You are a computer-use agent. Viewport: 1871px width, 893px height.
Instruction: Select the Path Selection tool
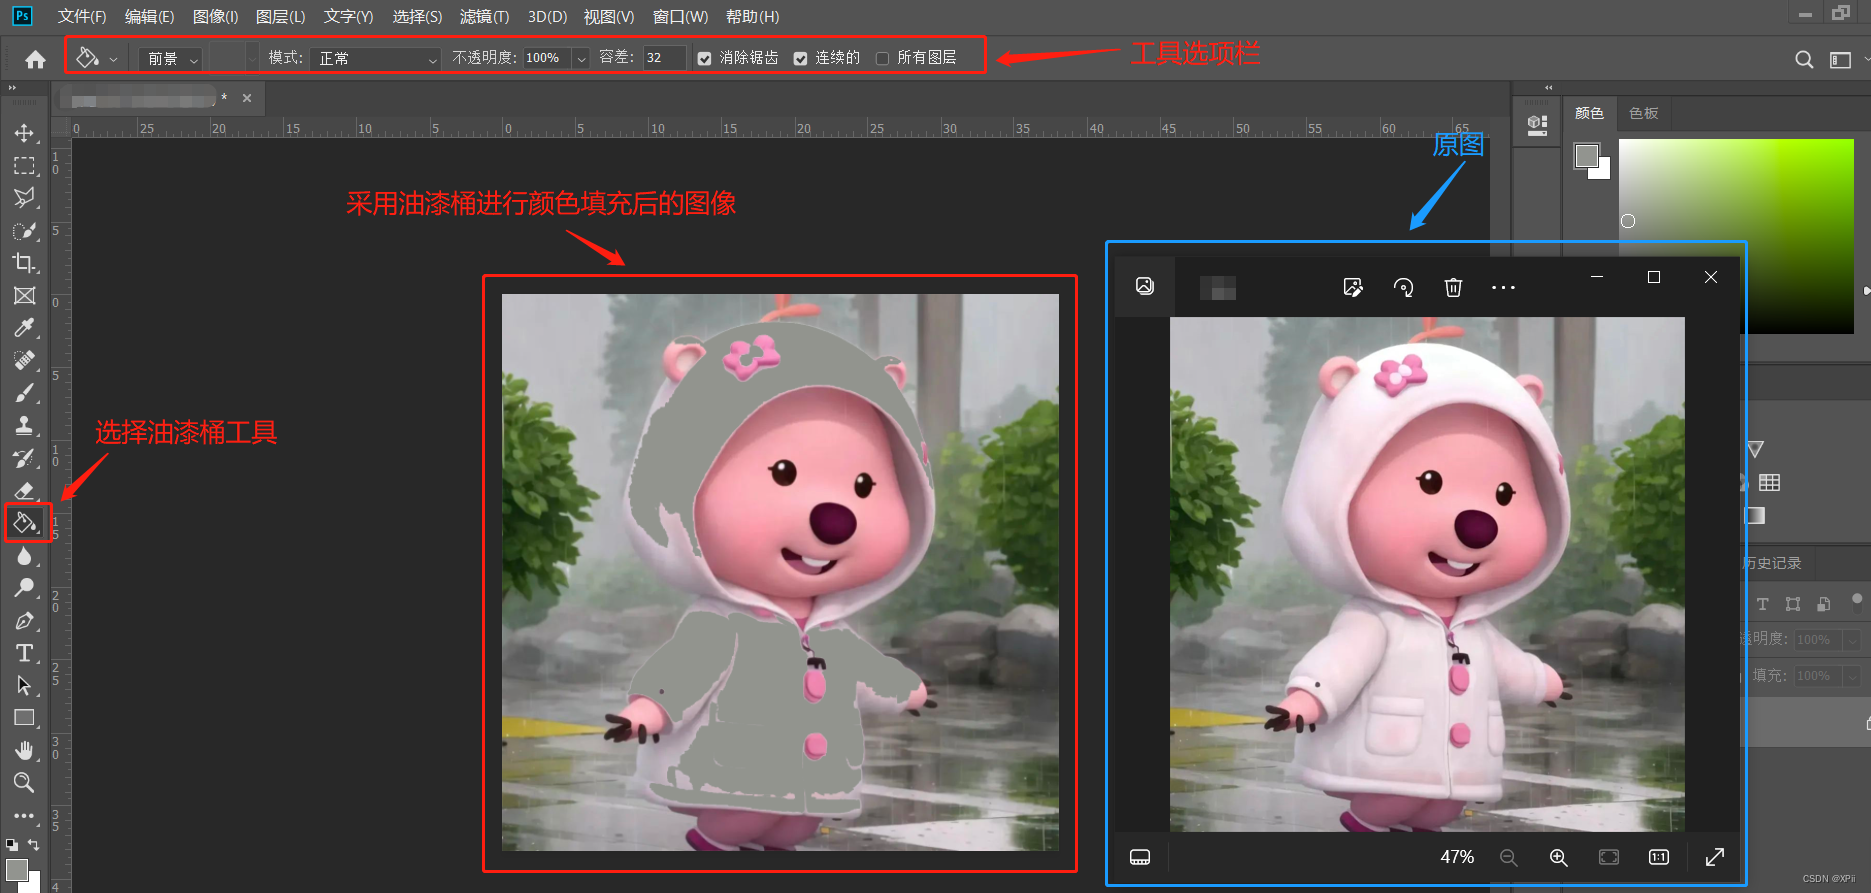24,685
